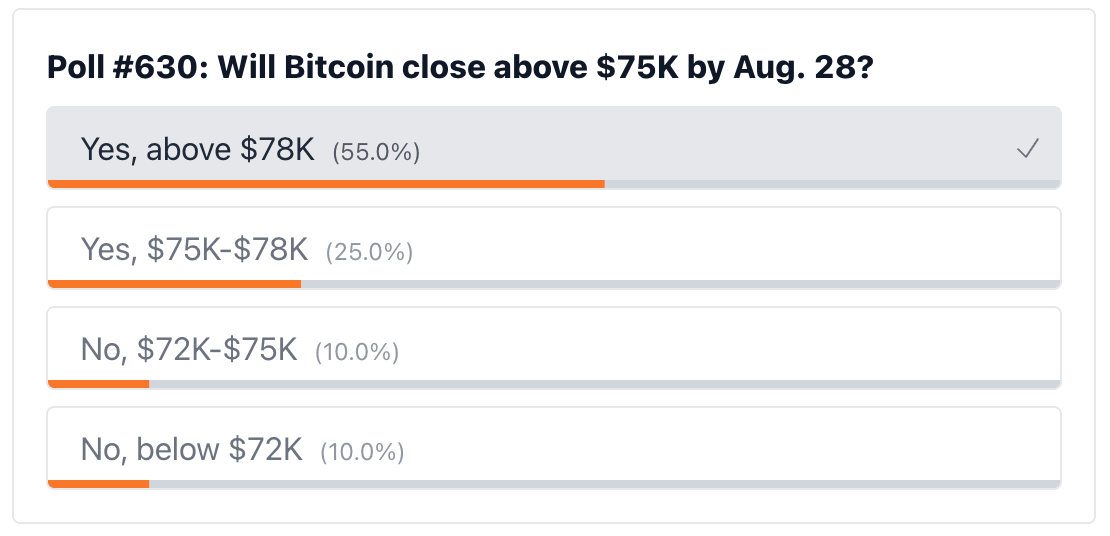Choose the "Yes, $75K-$78K" poll option

click(x=554, y=248)
